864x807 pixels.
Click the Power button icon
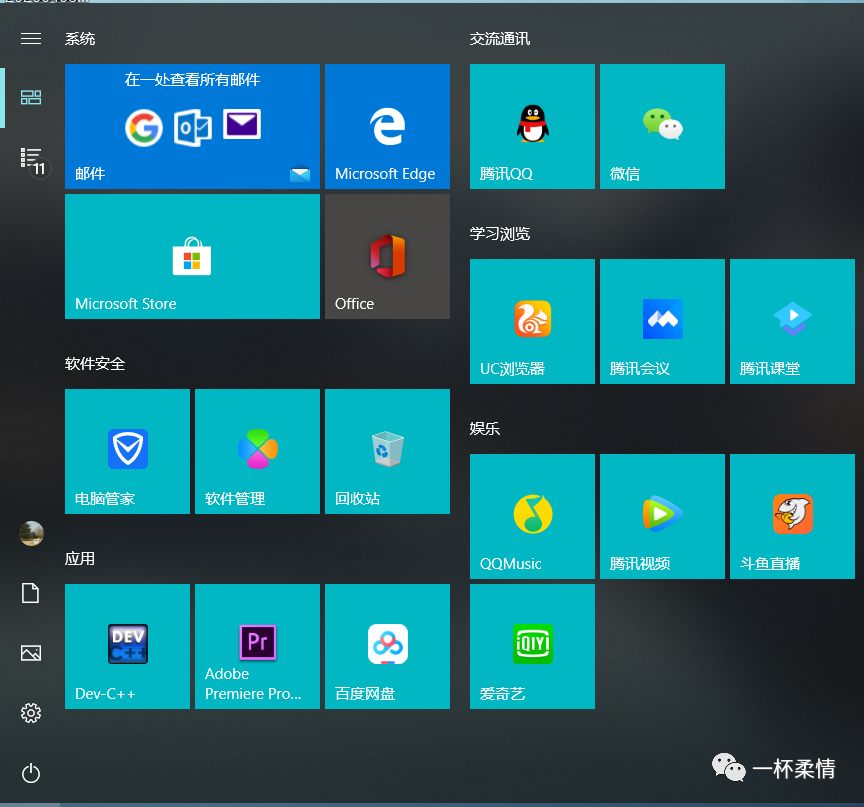coord(31,773)
